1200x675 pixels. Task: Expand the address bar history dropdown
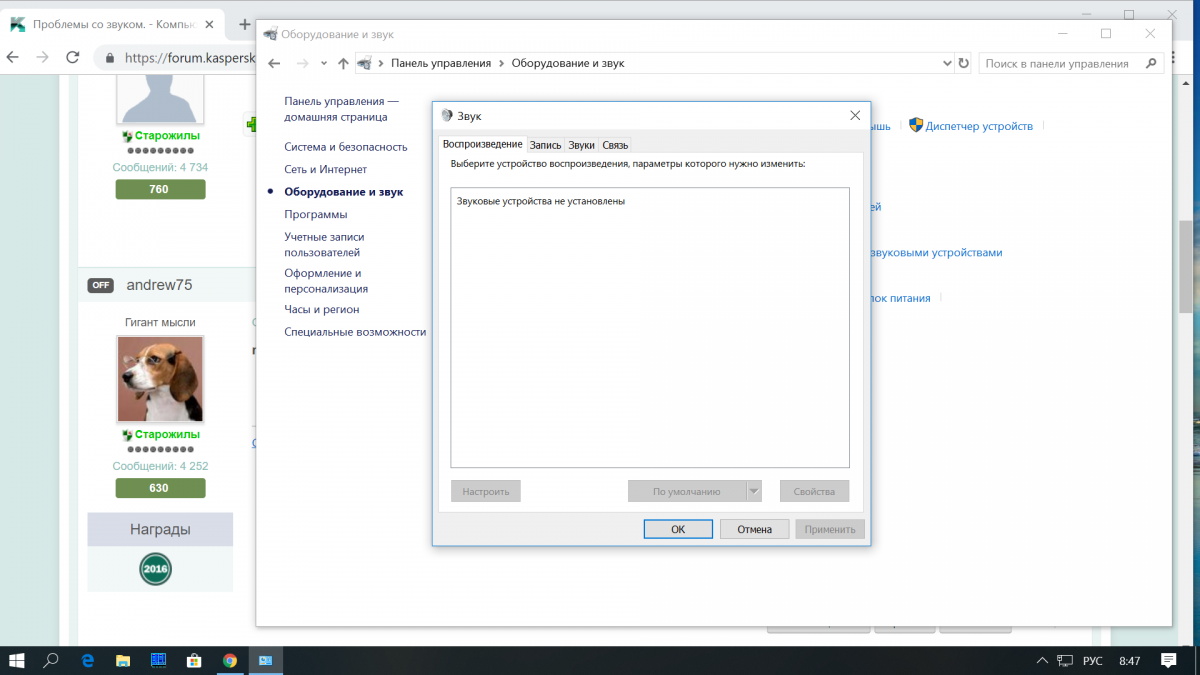[947, 63]
